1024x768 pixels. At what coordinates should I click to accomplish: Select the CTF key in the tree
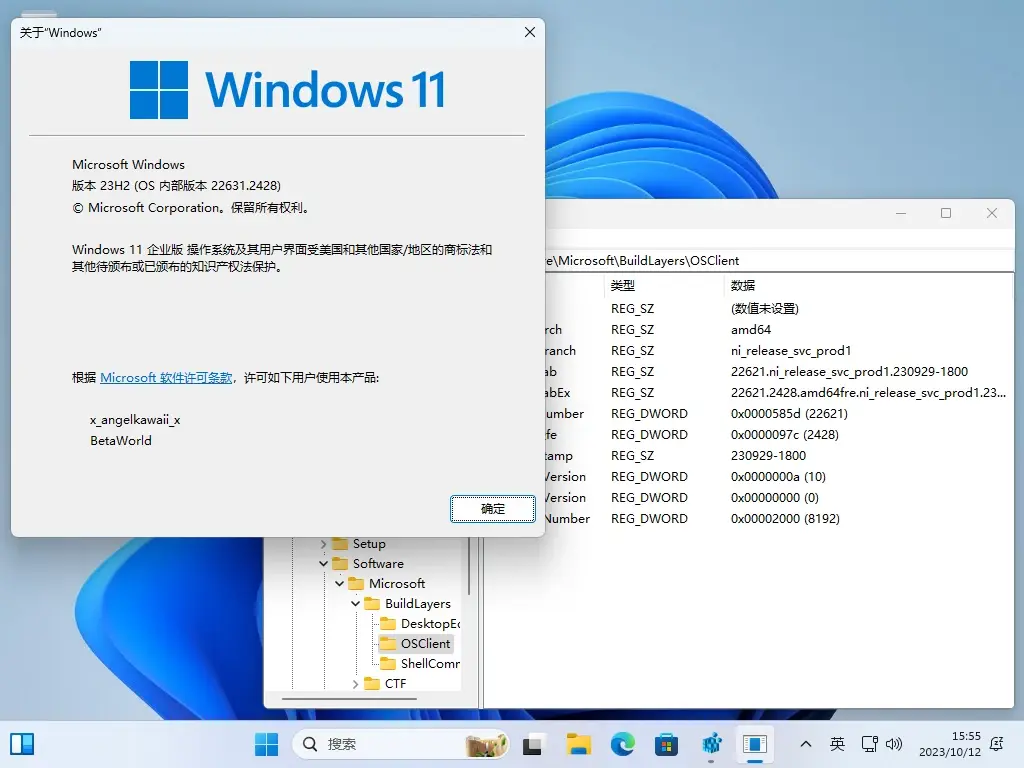tap(395, 684)
